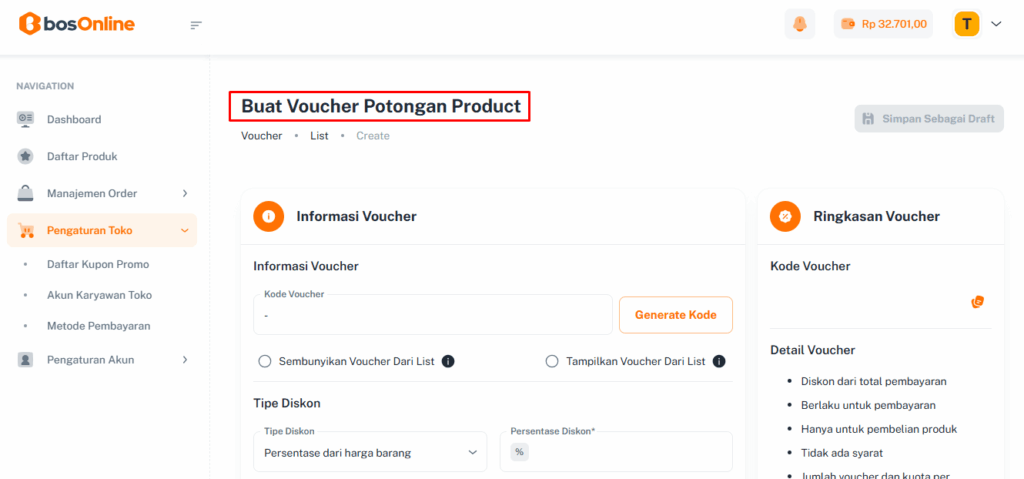Click the Generate Kode button
This screenshot has height=479, width=1024.
(x=676, y=315)
